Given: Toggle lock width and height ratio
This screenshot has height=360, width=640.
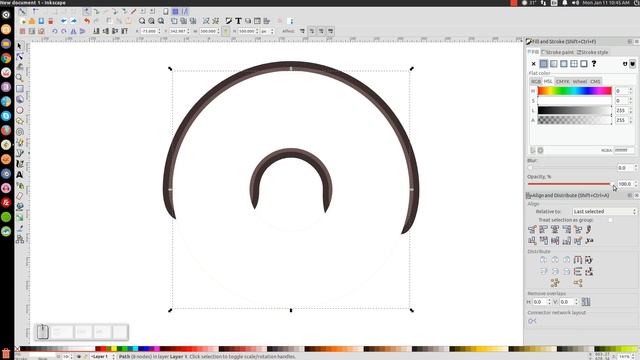Looking at the screenshot, I should point(225,31).
